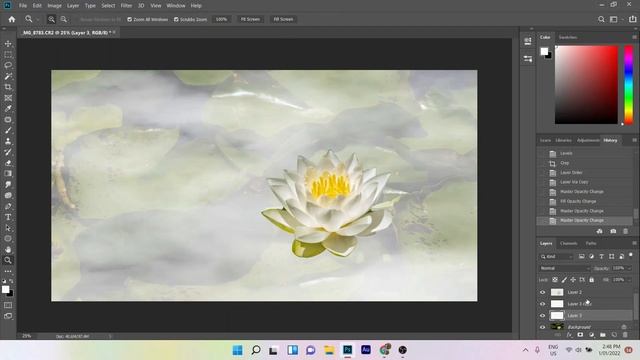The image size is (640, 360).
Task: Open the History panel menu
Action: (634, 140)
